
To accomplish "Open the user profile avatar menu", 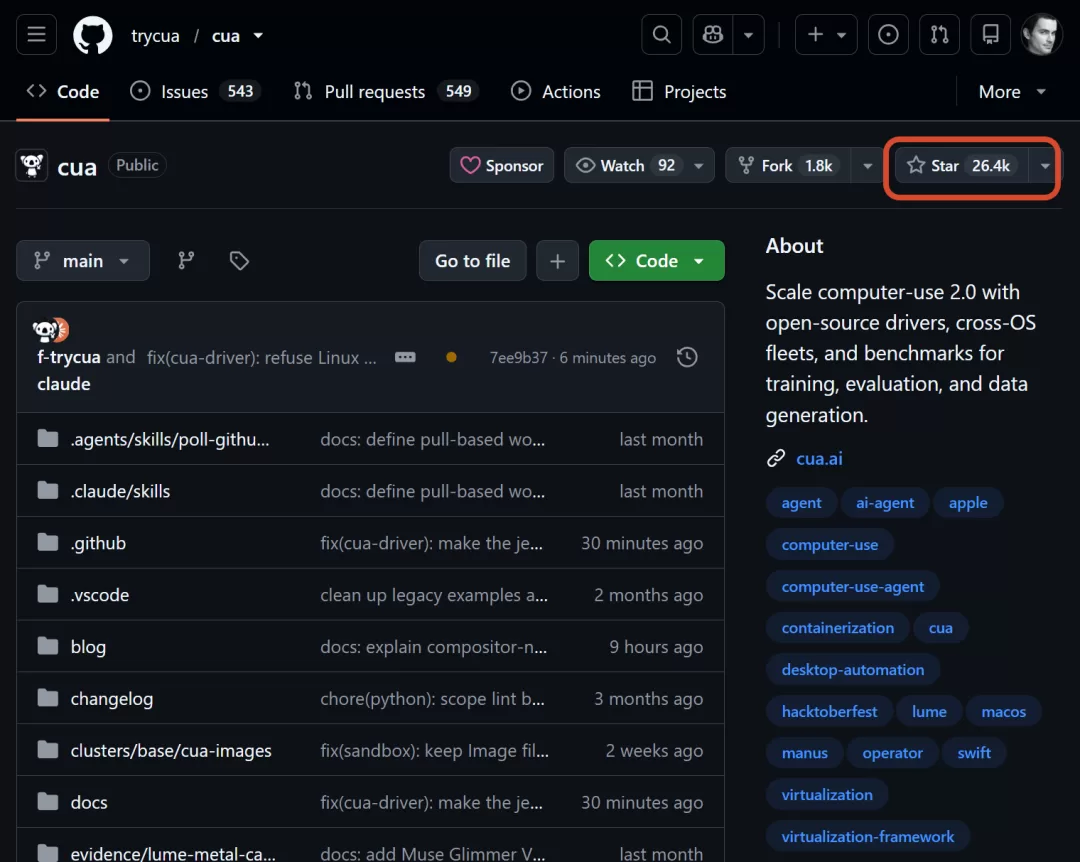I will 1041,34.
